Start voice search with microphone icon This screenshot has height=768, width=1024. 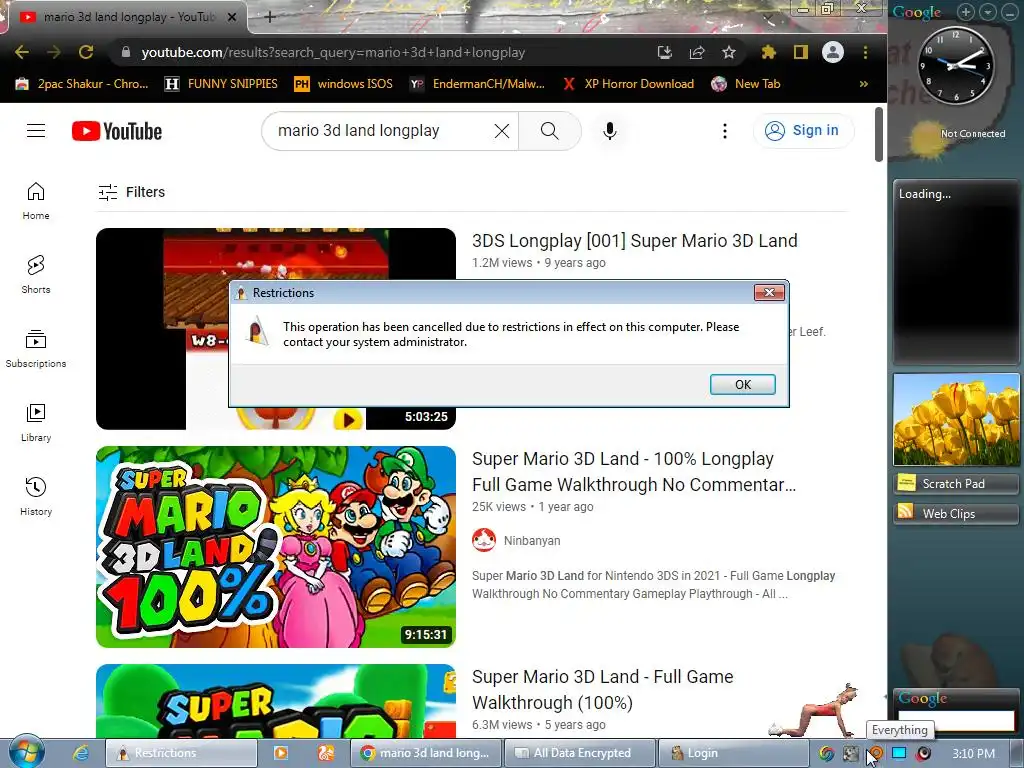point(609,131)
